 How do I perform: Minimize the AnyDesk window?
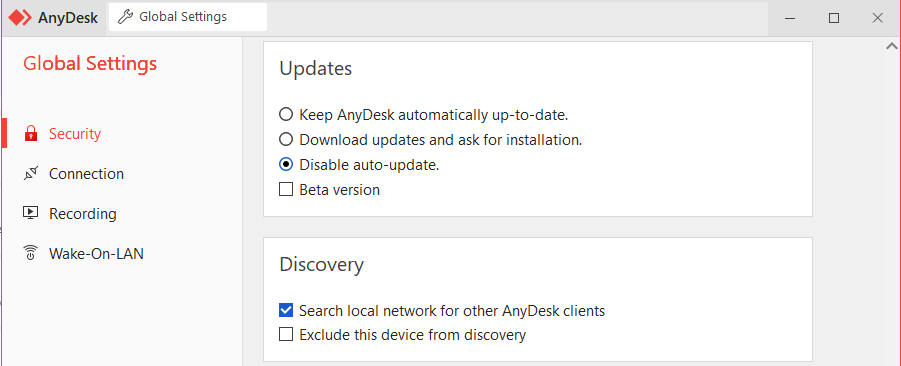pyautogui.click(x=791, y=18)
